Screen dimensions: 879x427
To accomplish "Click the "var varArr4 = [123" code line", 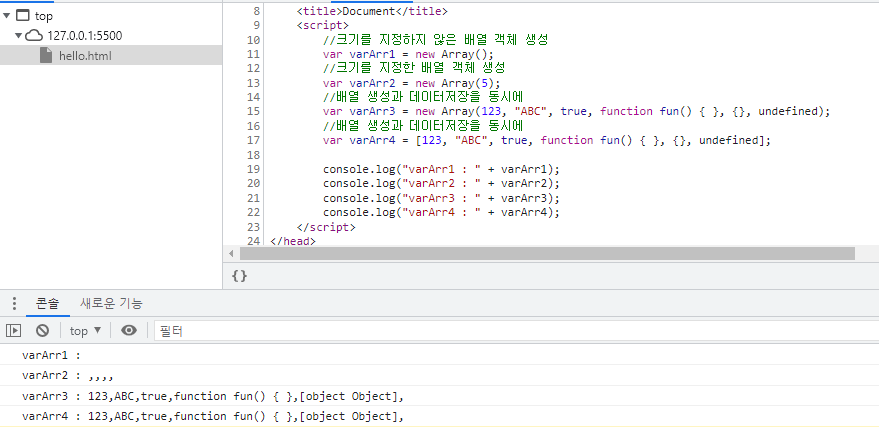I will tap(547, 140).
